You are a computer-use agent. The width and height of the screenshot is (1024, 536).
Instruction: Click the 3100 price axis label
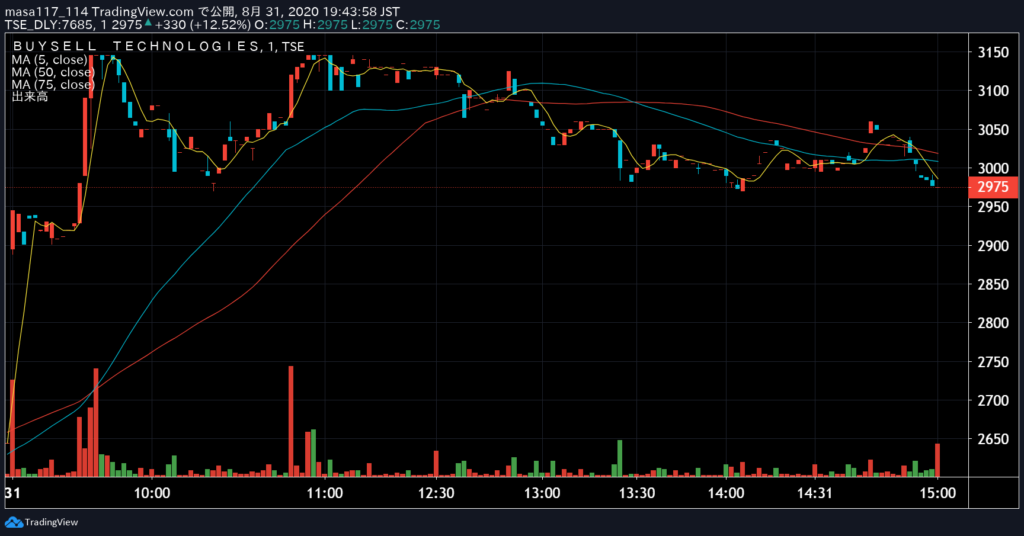(x=993, y=91)
